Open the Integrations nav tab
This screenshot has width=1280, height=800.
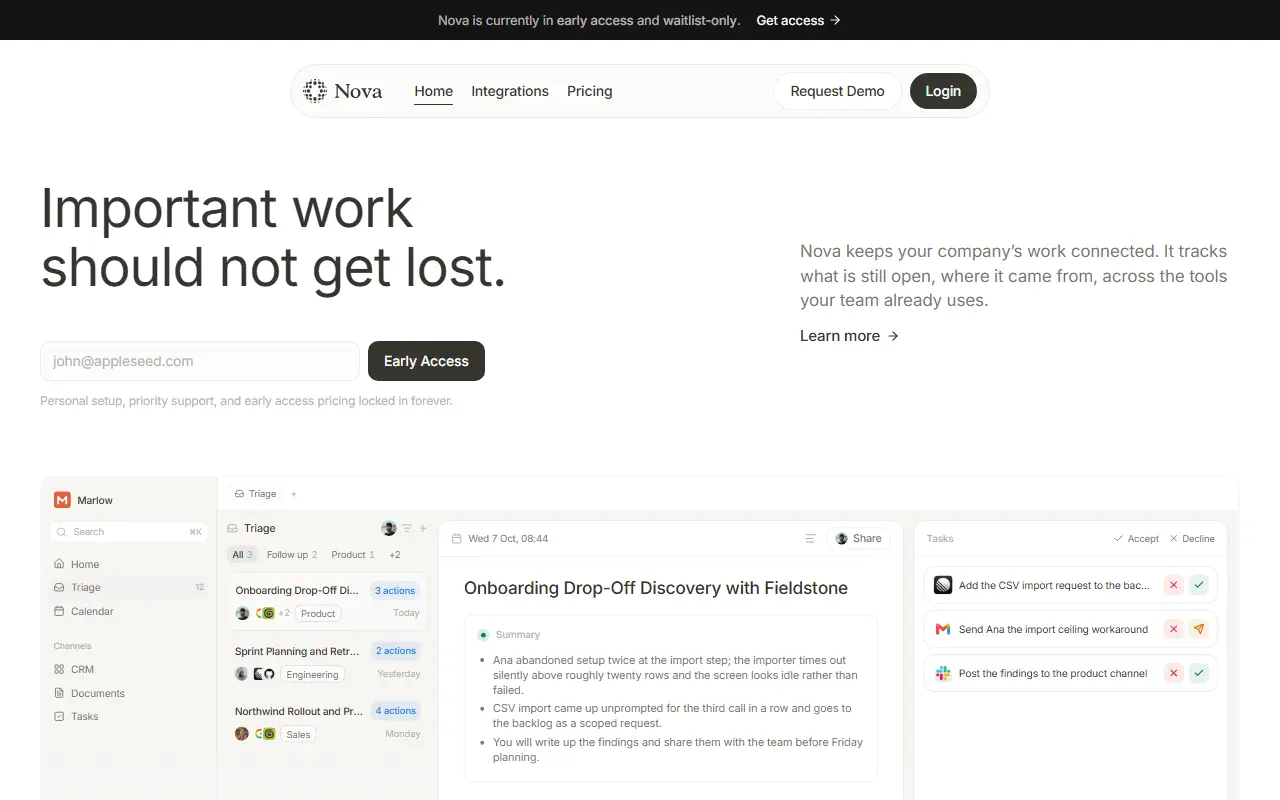click(x=510, y=91)
